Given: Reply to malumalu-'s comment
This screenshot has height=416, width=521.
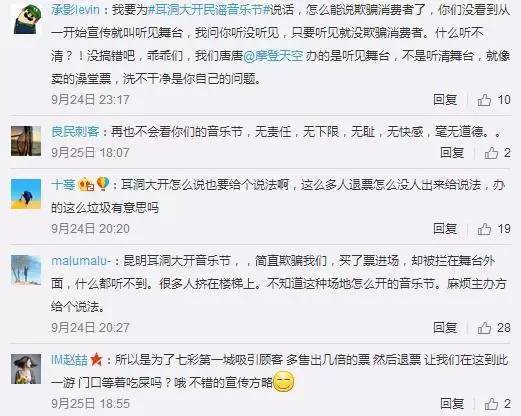Looking at the screenshot, I should coord(445,328).
